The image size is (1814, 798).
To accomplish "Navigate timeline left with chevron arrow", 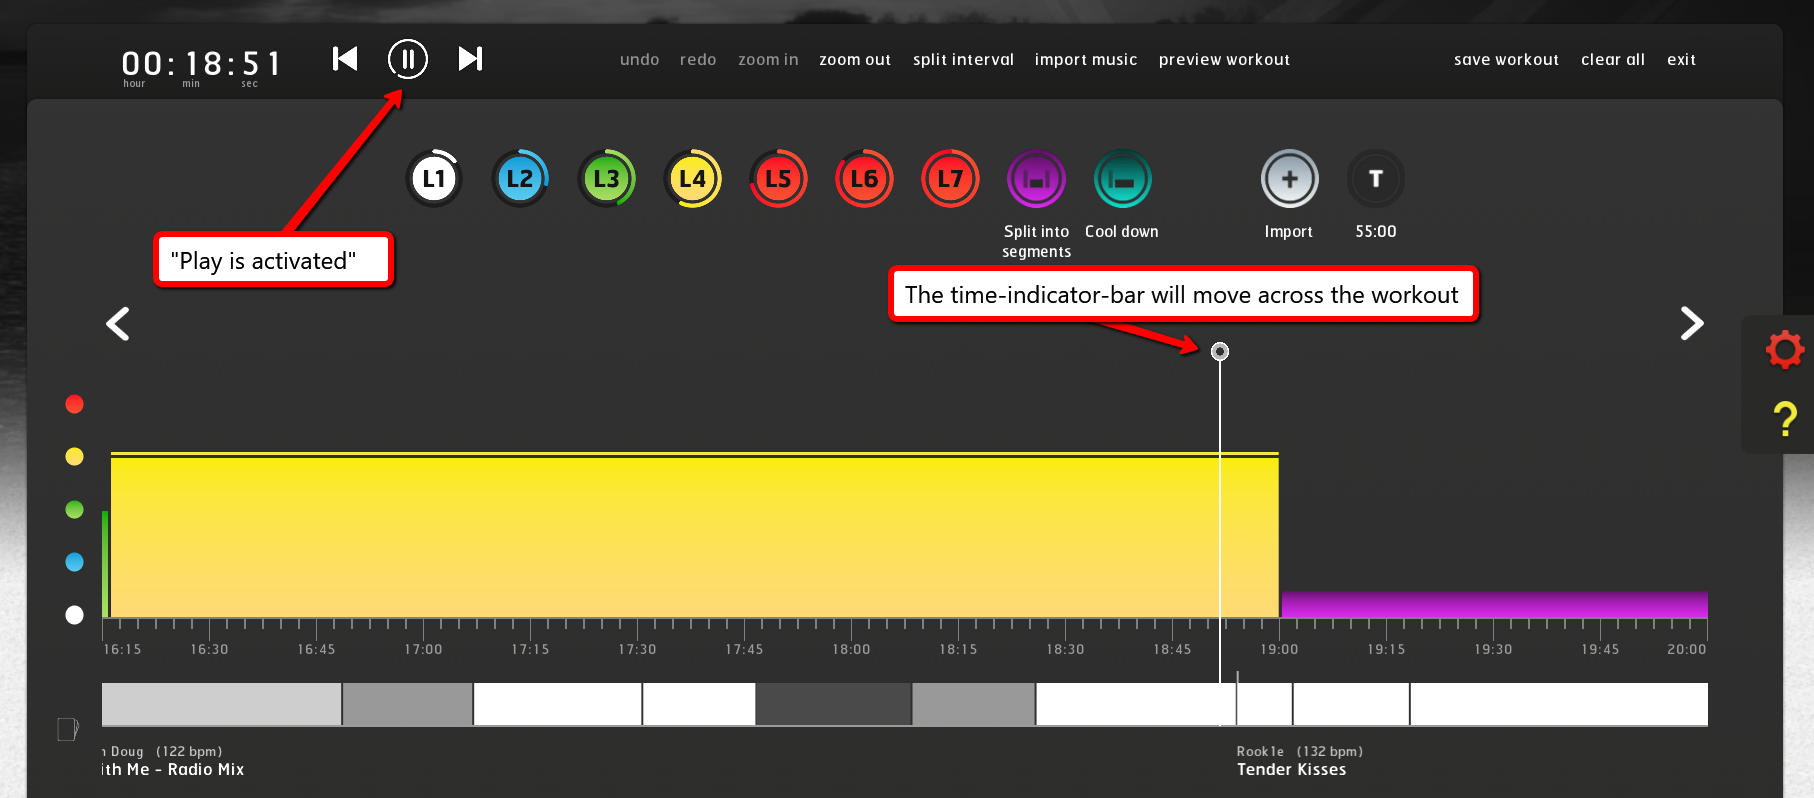I will [x=118, y=323].
